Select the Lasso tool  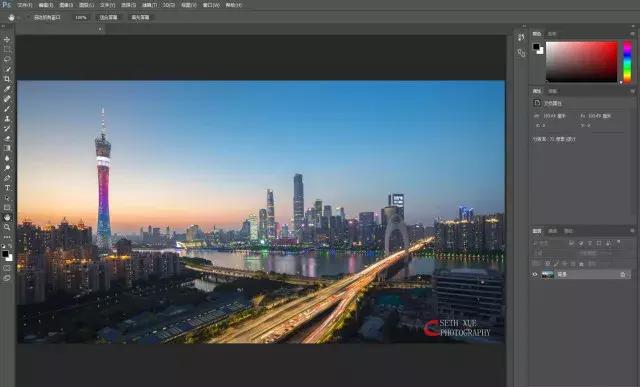(7, 59)
